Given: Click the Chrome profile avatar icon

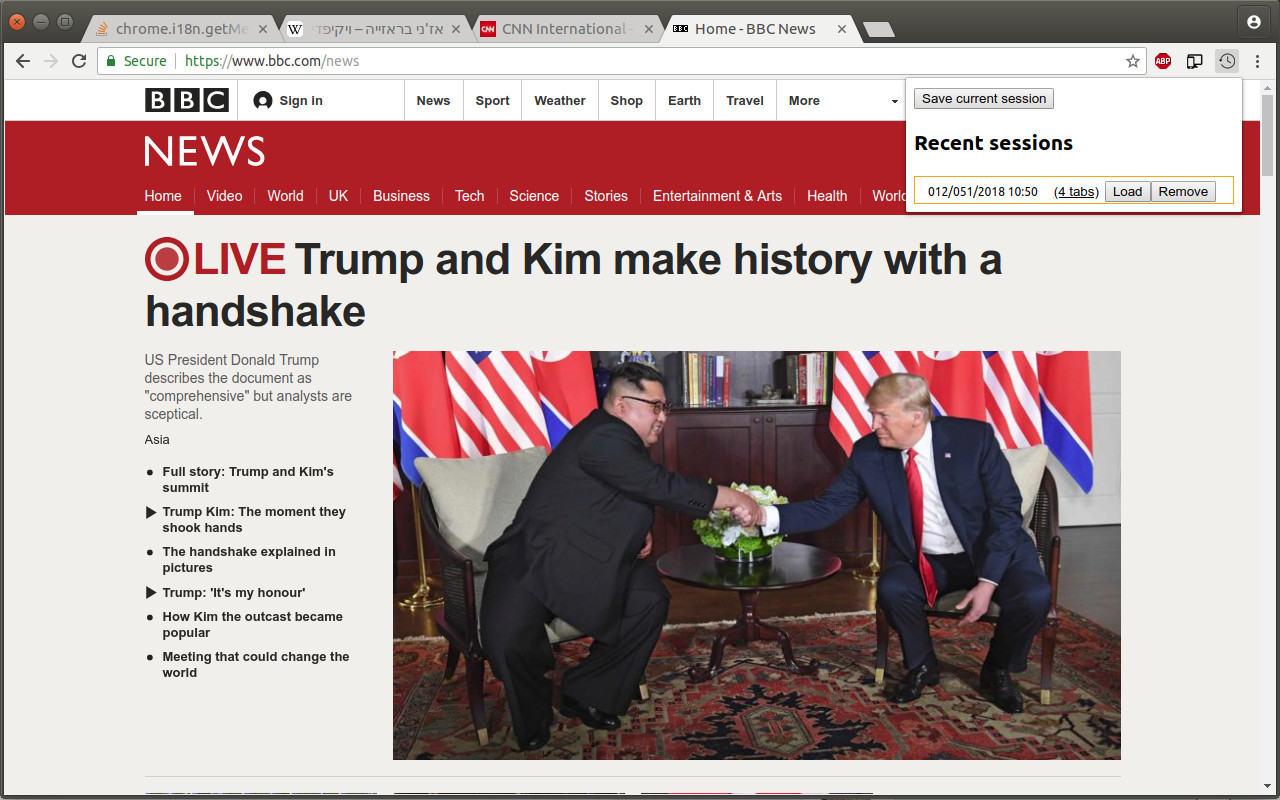Looking at the screenshot, I should 1254,21.
